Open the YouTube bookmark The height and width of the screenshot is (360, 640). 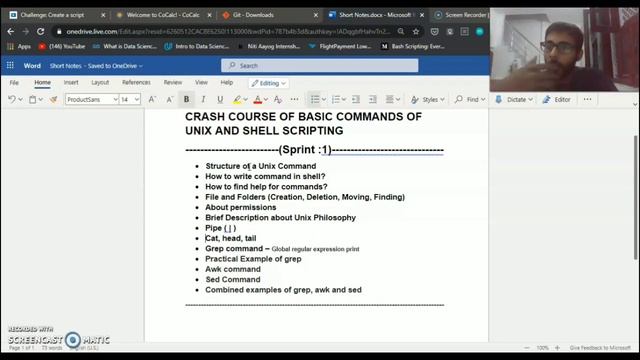(x=62, y=47)
